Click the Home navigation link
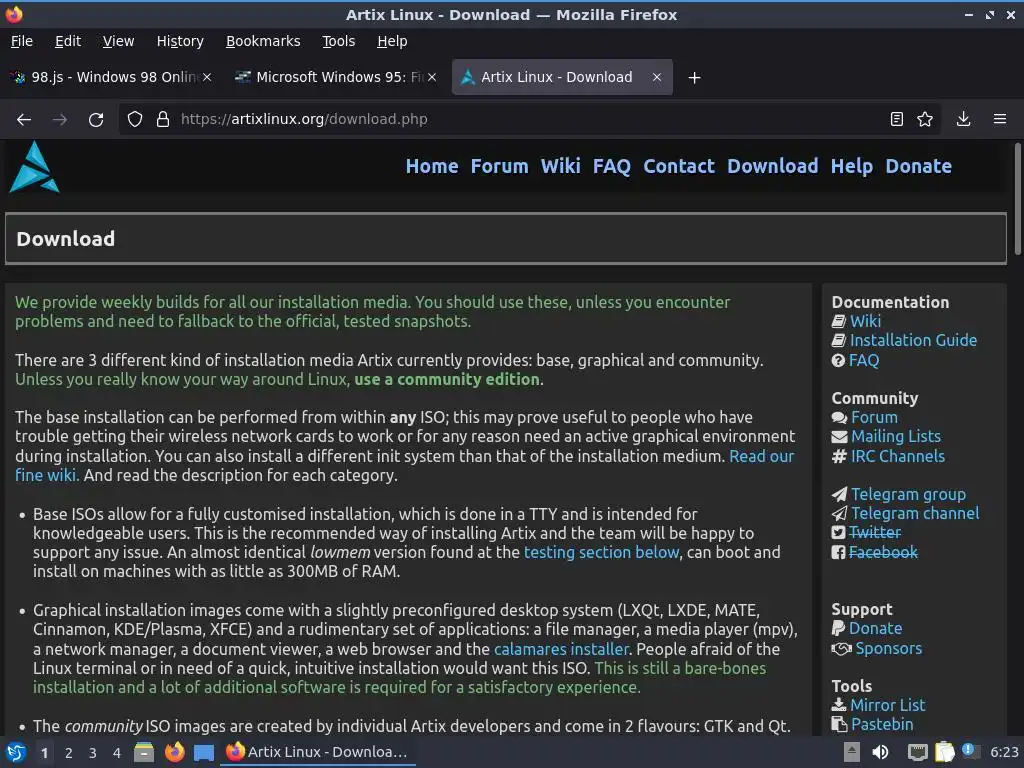1024x768 pixels. click(x=432, y=167)
